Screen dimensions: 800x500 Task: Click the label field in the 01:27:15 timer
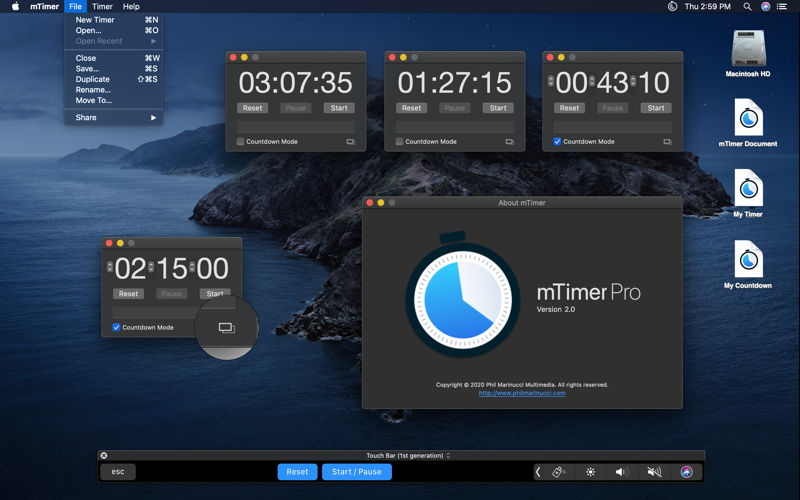click(x=455, y=127)
